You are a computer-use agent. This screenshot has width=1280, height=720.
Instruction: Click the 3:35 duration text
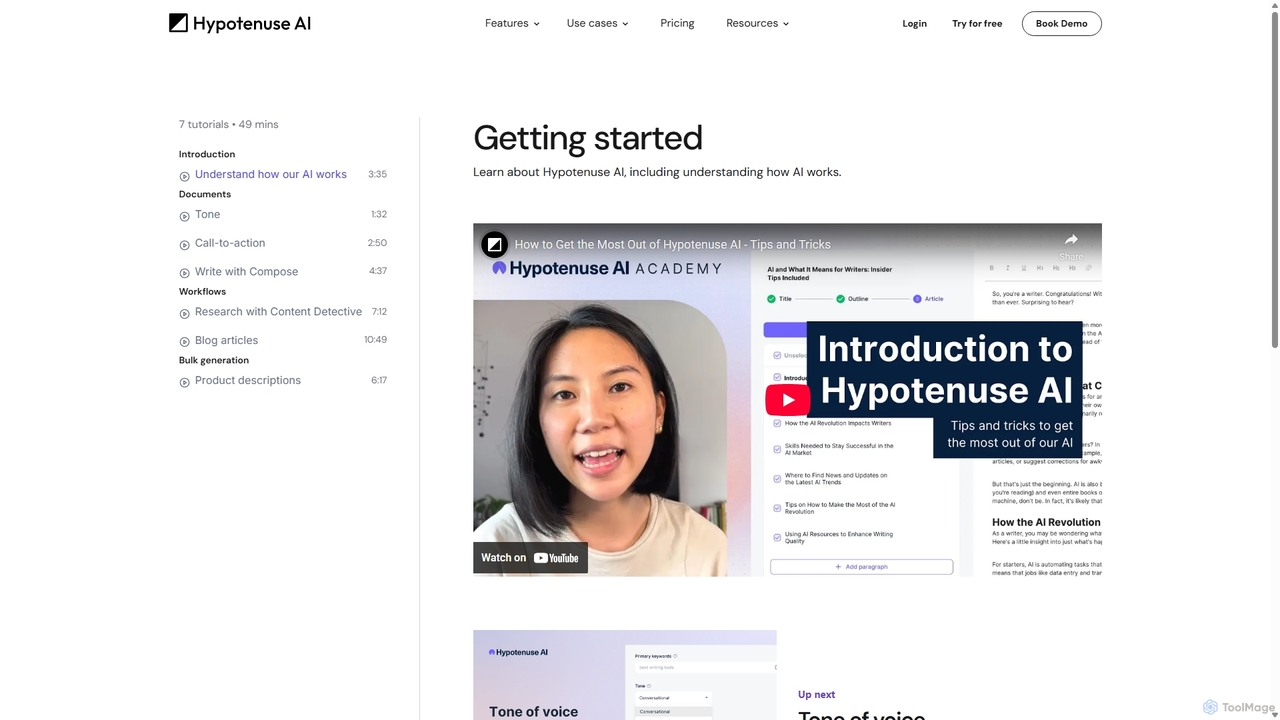[x=377, y=174]
